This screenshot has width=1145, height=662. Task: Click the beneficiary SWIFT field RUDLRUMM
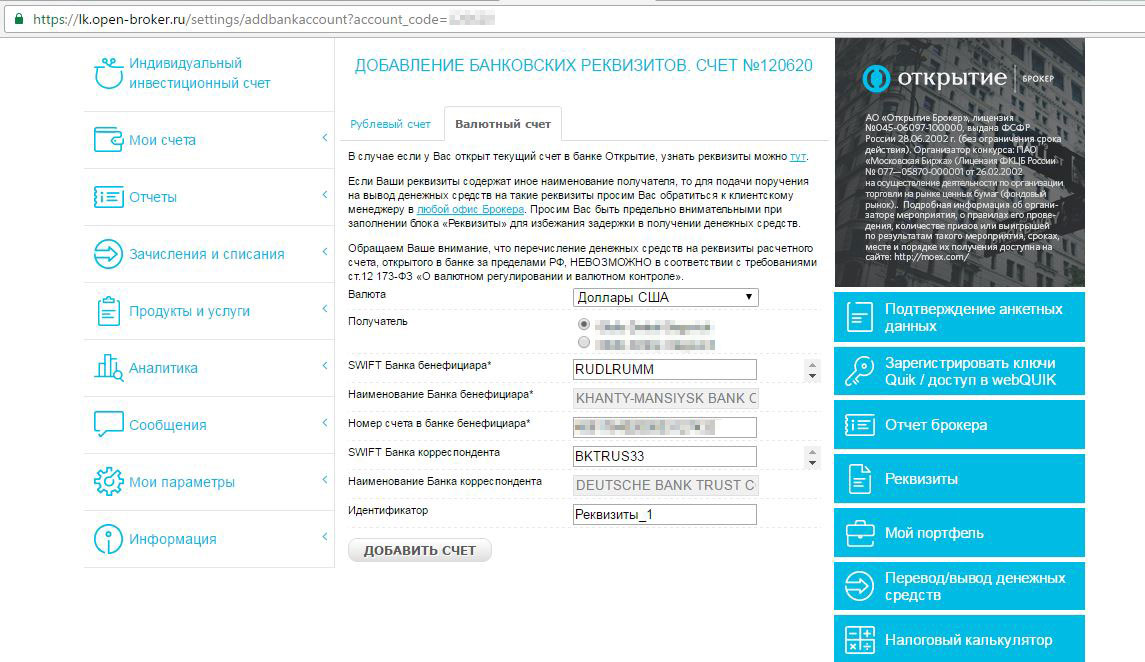665,369
